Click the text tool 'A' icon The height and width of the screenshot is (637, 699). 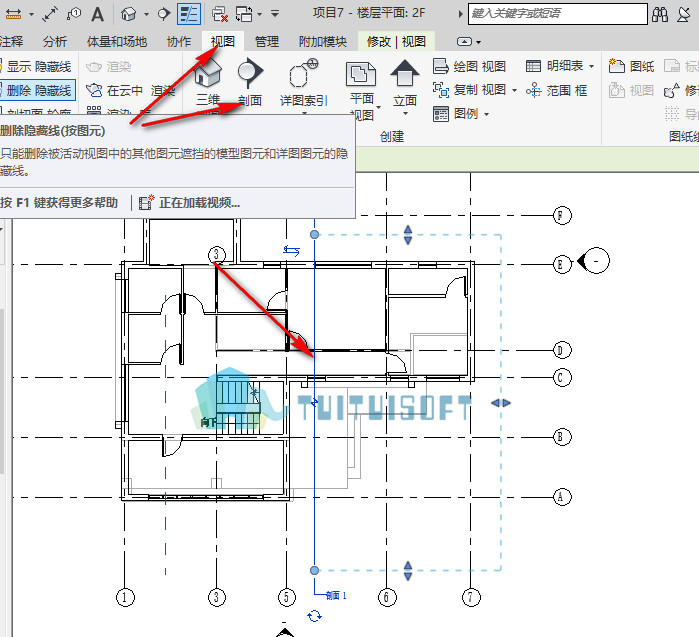[97, 14]
